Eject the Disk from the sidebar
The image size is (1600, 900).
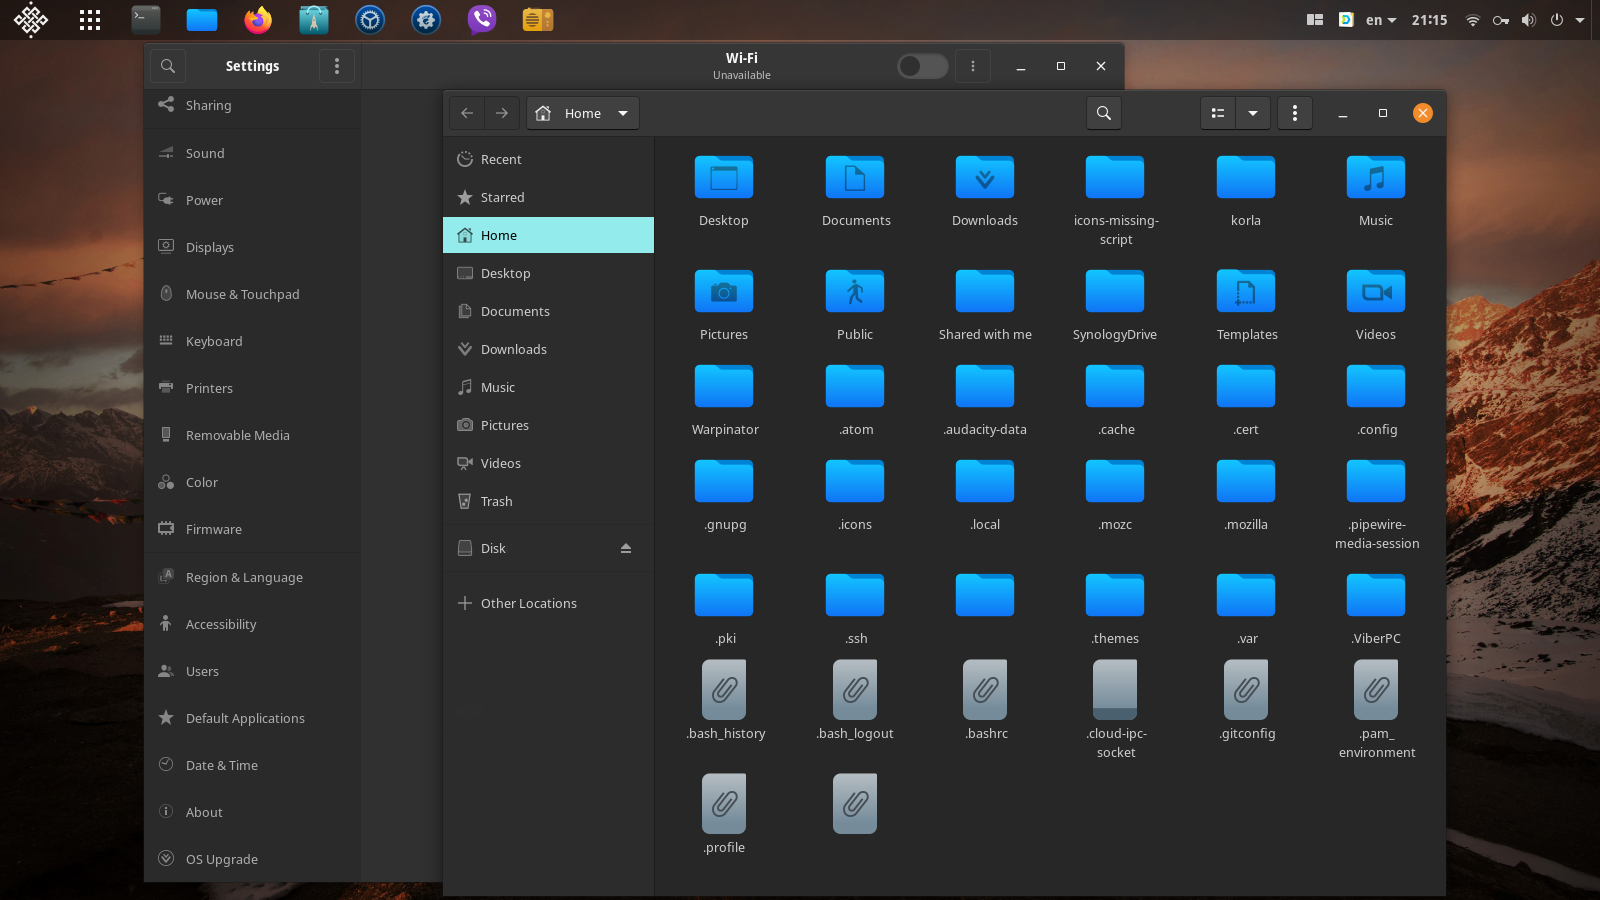pyautogui.click(x=626, y=548)
